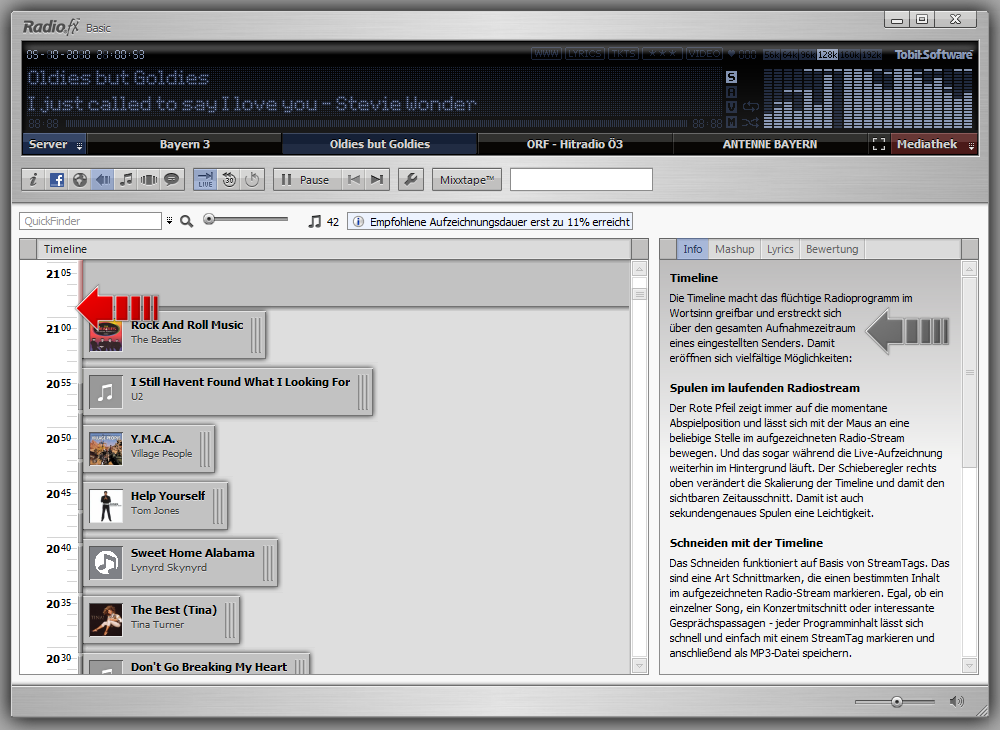This screenshot has width=1000, height=730.
Task: Open the QuickFinder dropdown arrow
Action: click(x=169, y=221)
